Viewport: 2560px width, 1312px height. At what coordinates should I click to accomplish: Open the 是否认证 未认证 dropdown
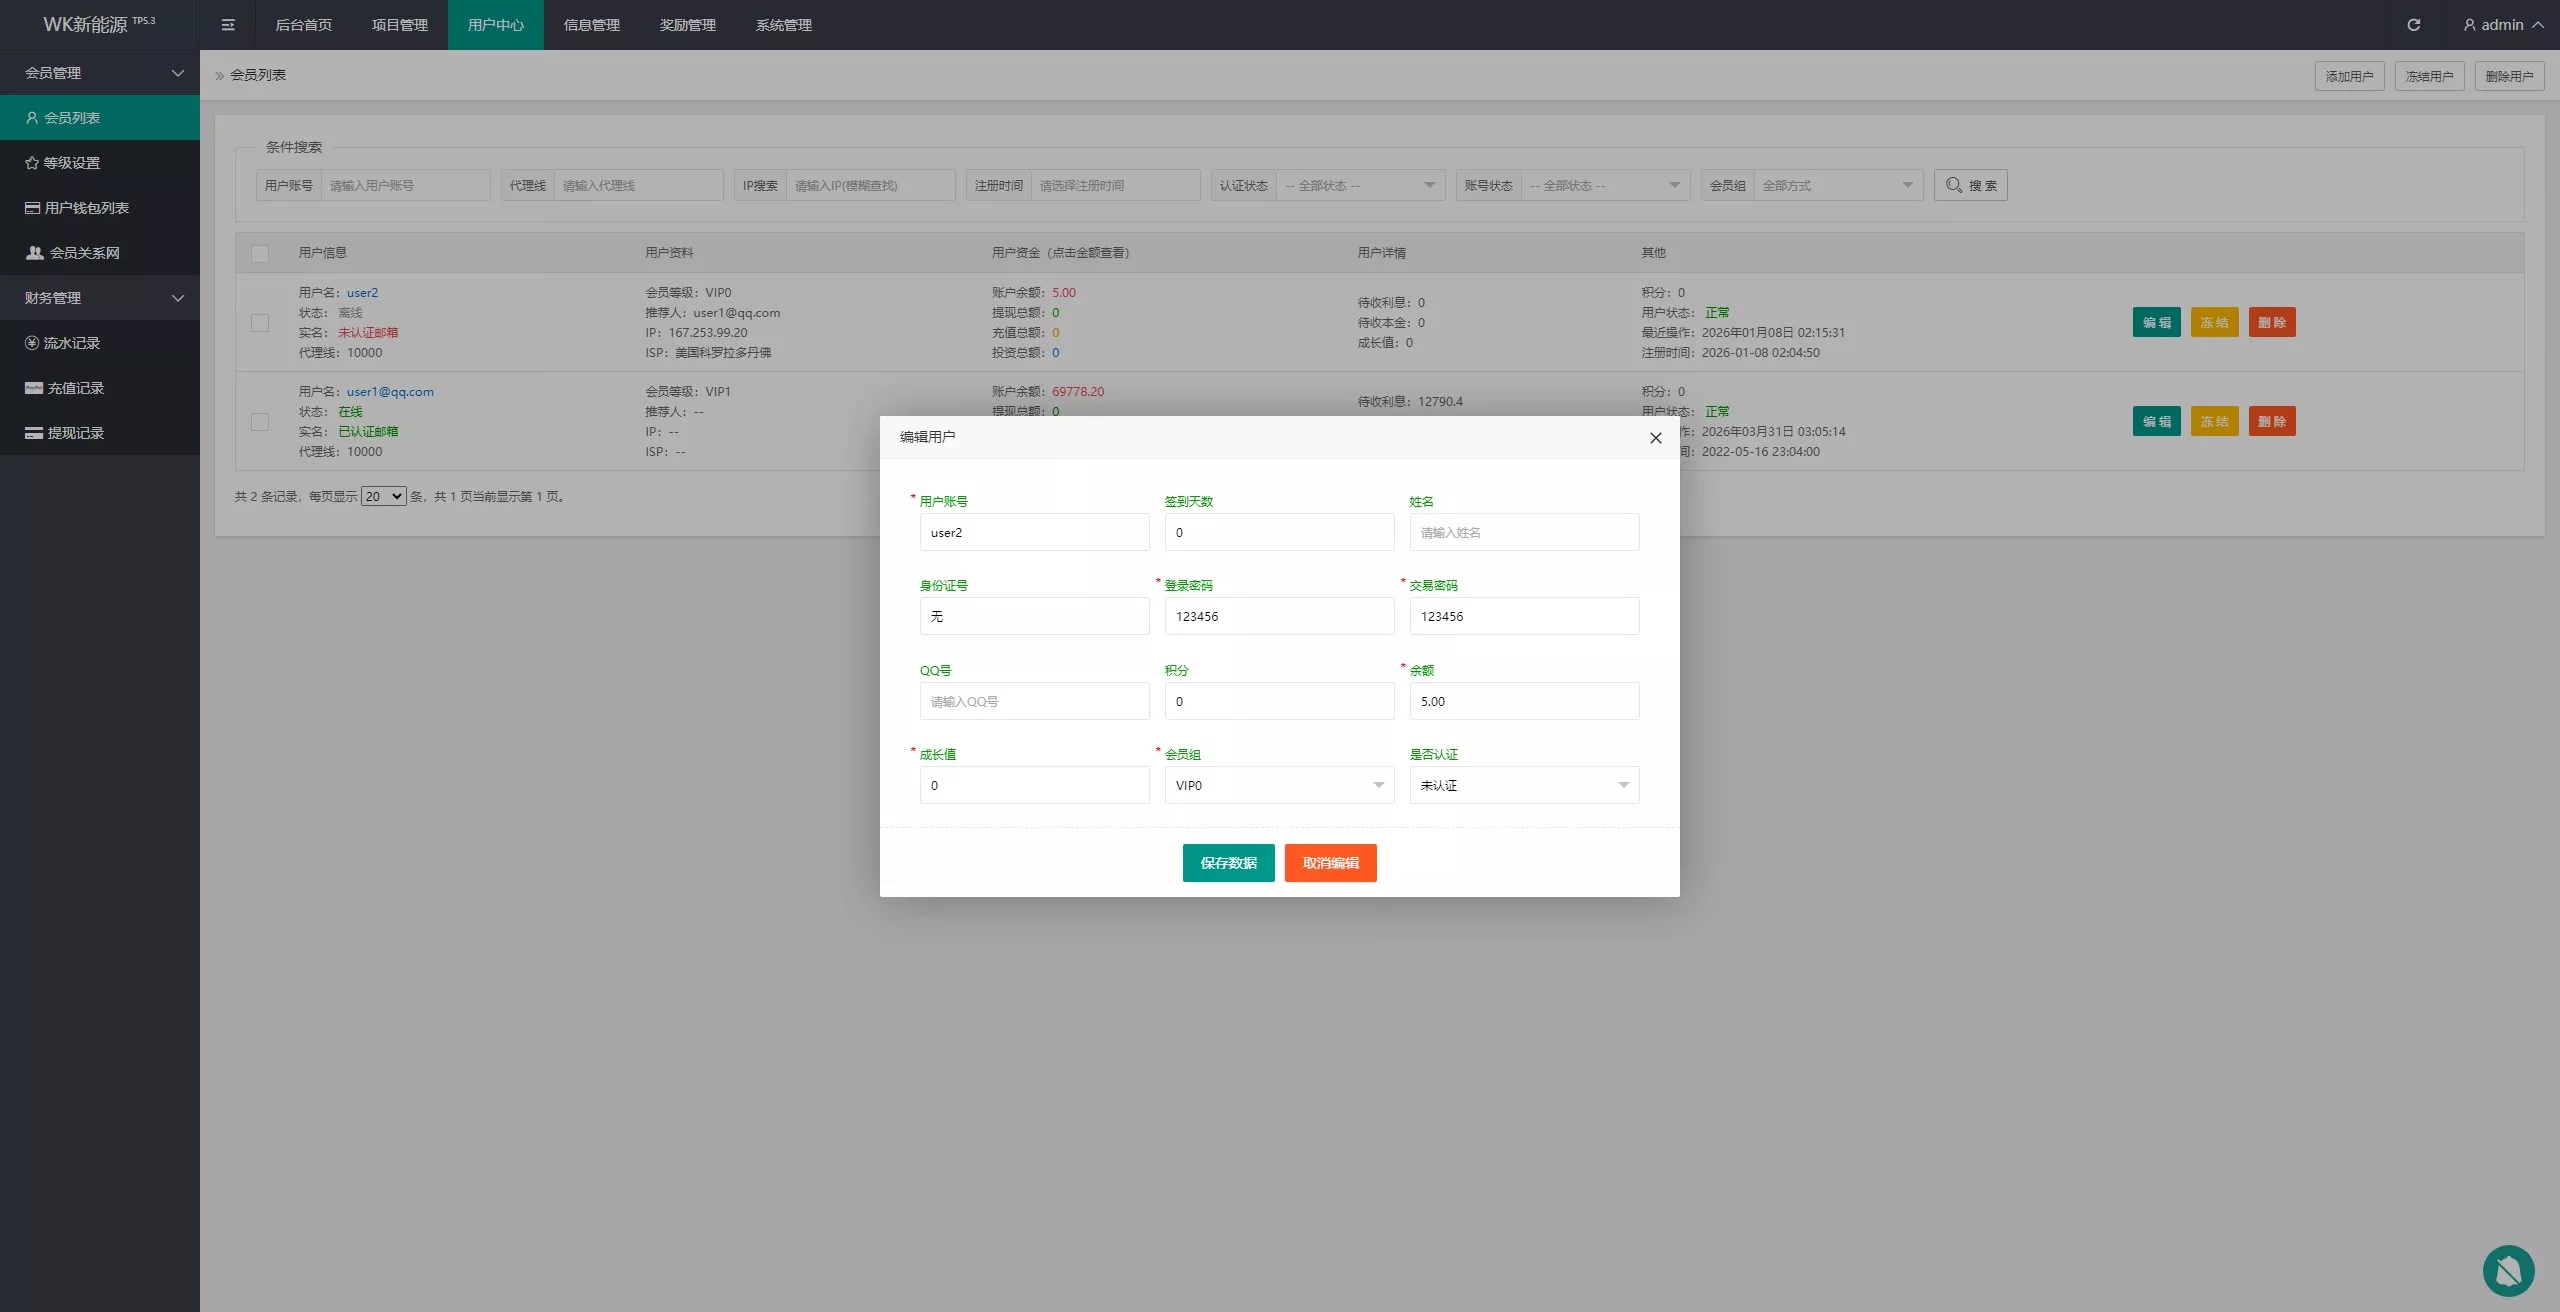1524,785
